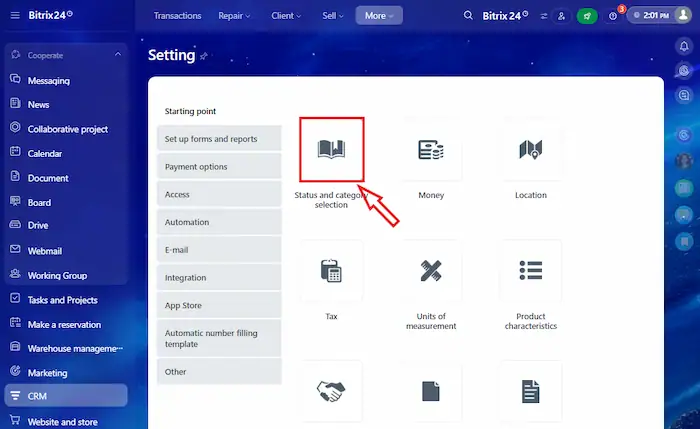Open Units of measurement ruler icon
The width and height of the screenshot is (700, 429).
pos(431,271)
